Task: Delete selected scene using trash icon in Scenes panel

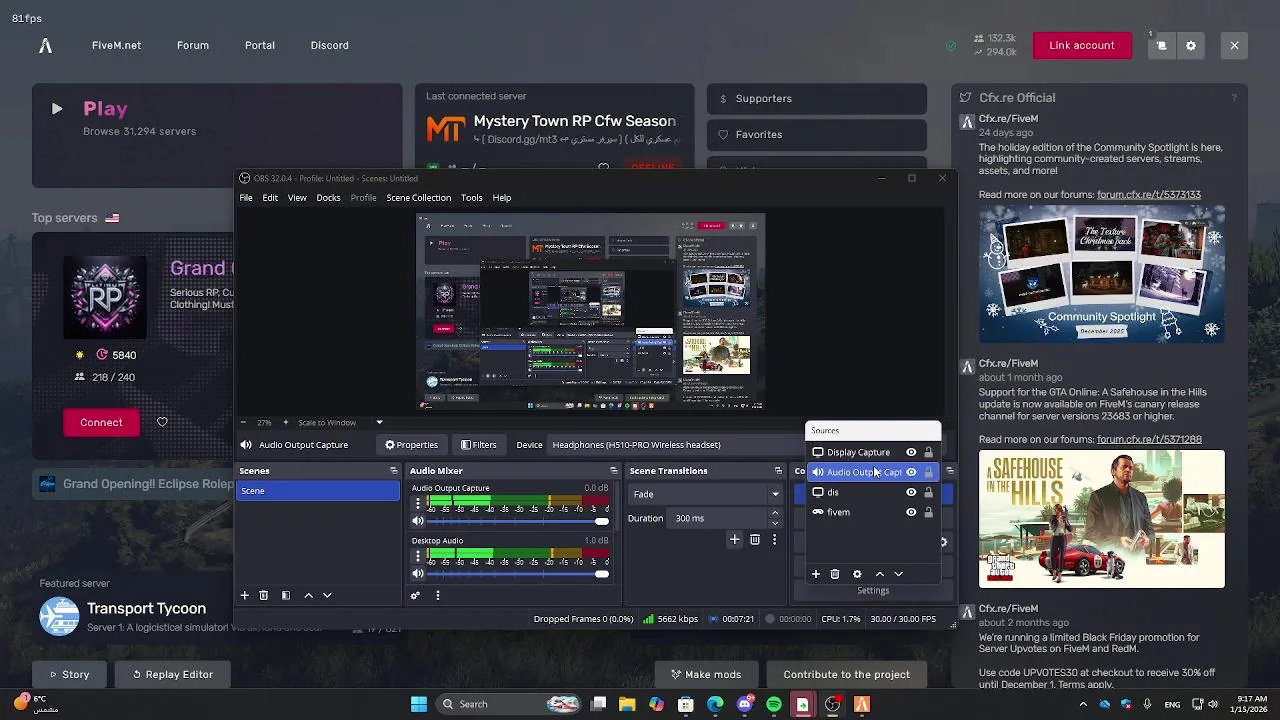Action: tap(264, 595)
